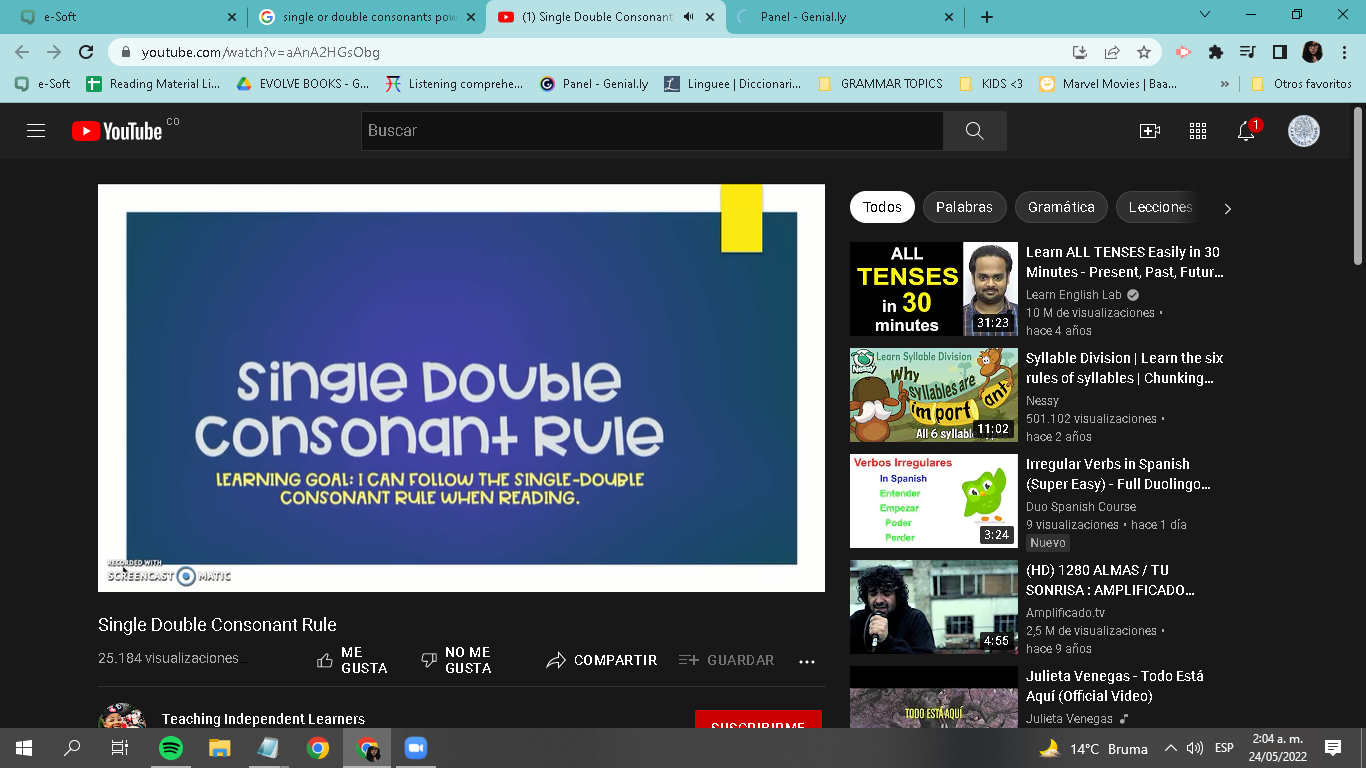Viewport: 1366px width, 768px height.
Task: Click the Suscribirme button
Action: pos(758,722)
